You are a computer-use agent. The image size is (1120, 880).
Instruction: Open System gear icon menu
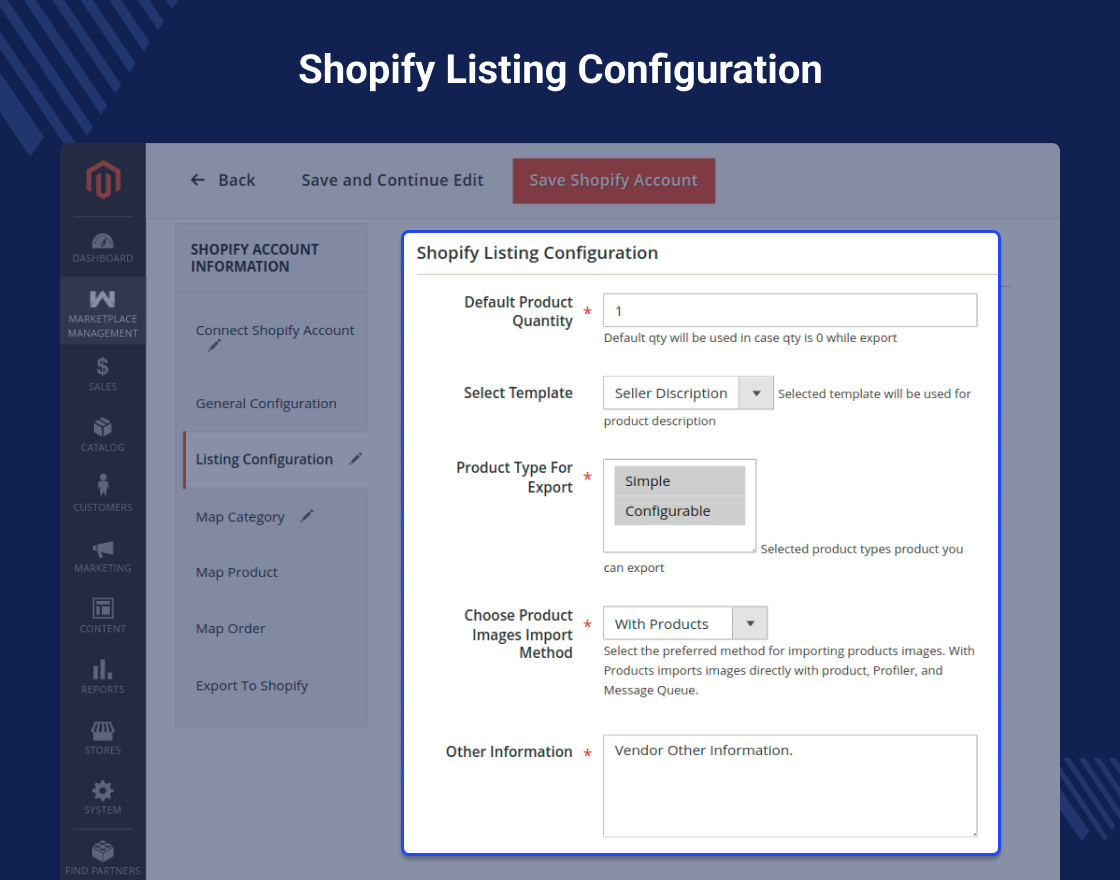[x=103, y=797]
